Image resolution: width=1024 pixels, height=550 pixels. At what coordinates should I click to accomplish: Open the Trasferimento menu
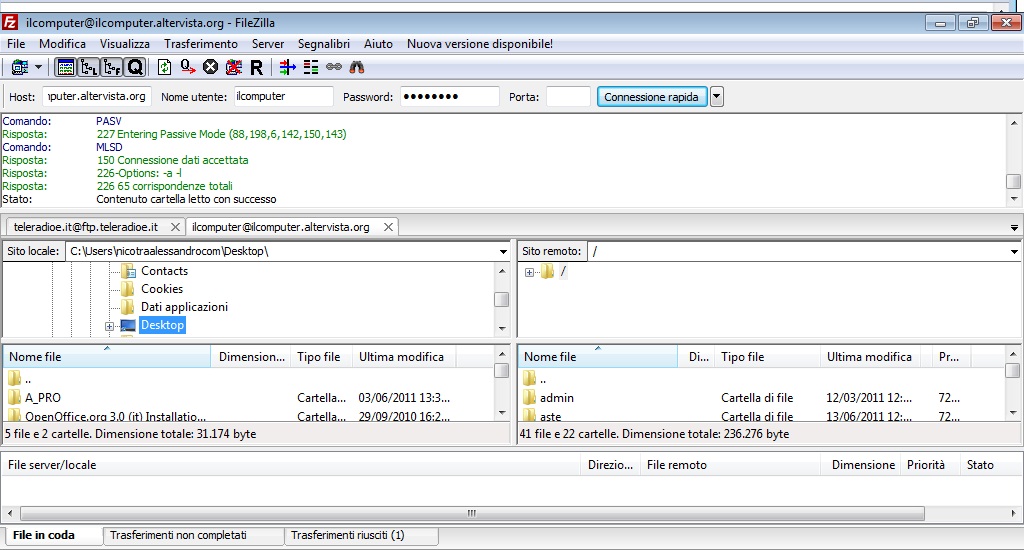[200, 44]
